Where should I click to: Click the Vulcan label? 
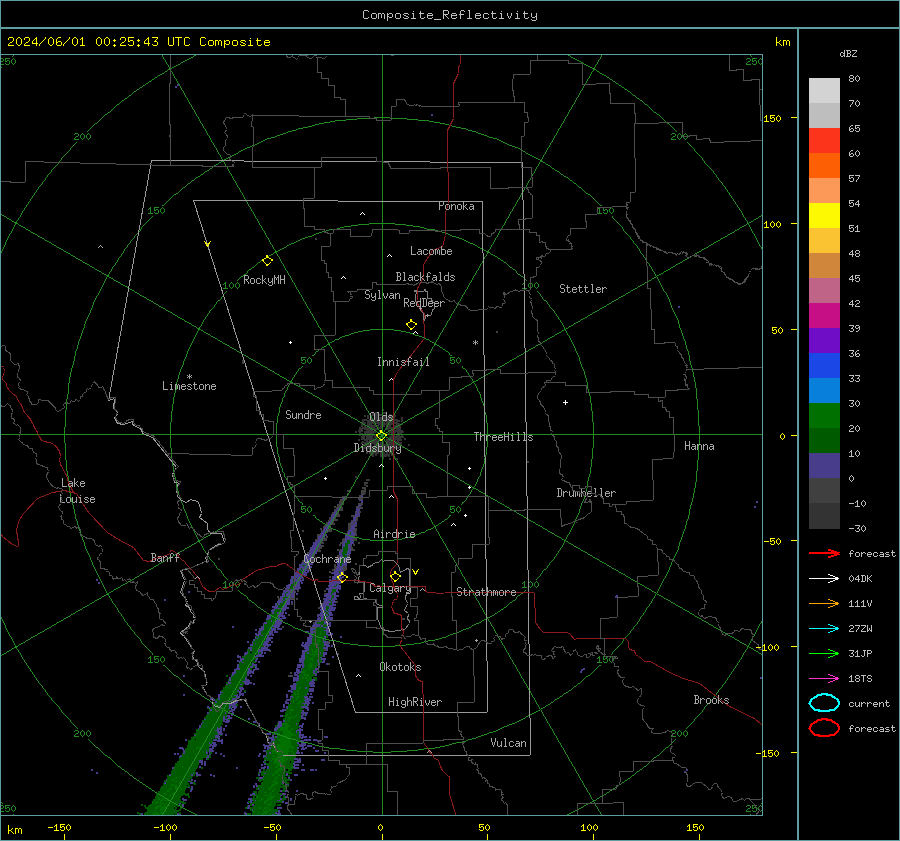coord(508,743)
